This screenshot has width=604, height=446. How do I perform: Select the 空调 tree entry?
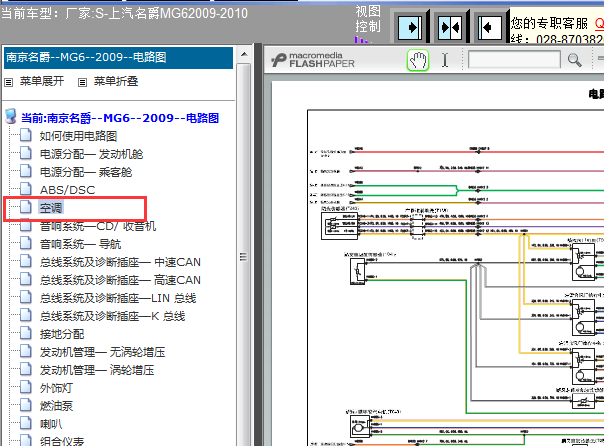click(x=51, y=208)
